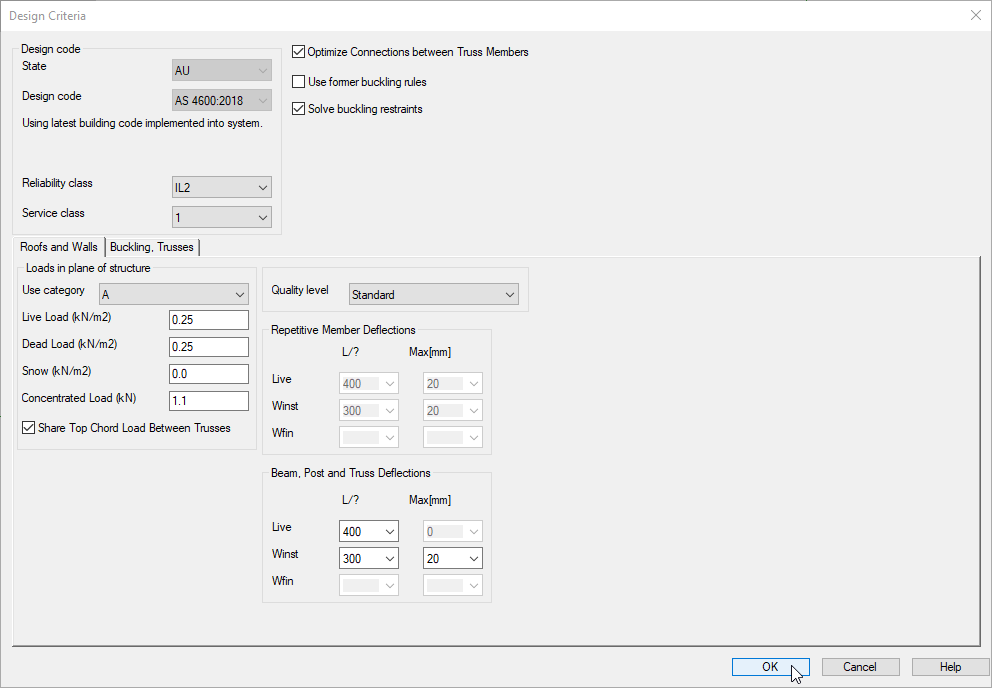Click the Concentrated Load input field
Viewport: 992px width, 688px height.
click(208, 401)
